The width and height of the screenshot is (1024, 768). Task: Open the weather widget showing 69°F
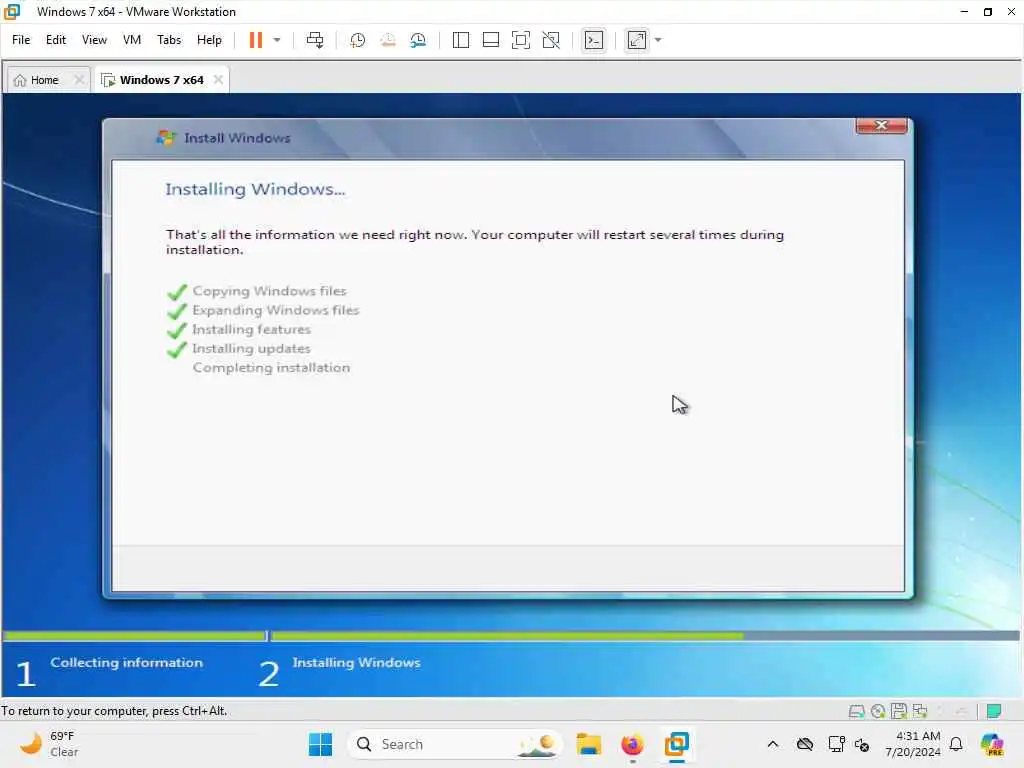point(48,744)
